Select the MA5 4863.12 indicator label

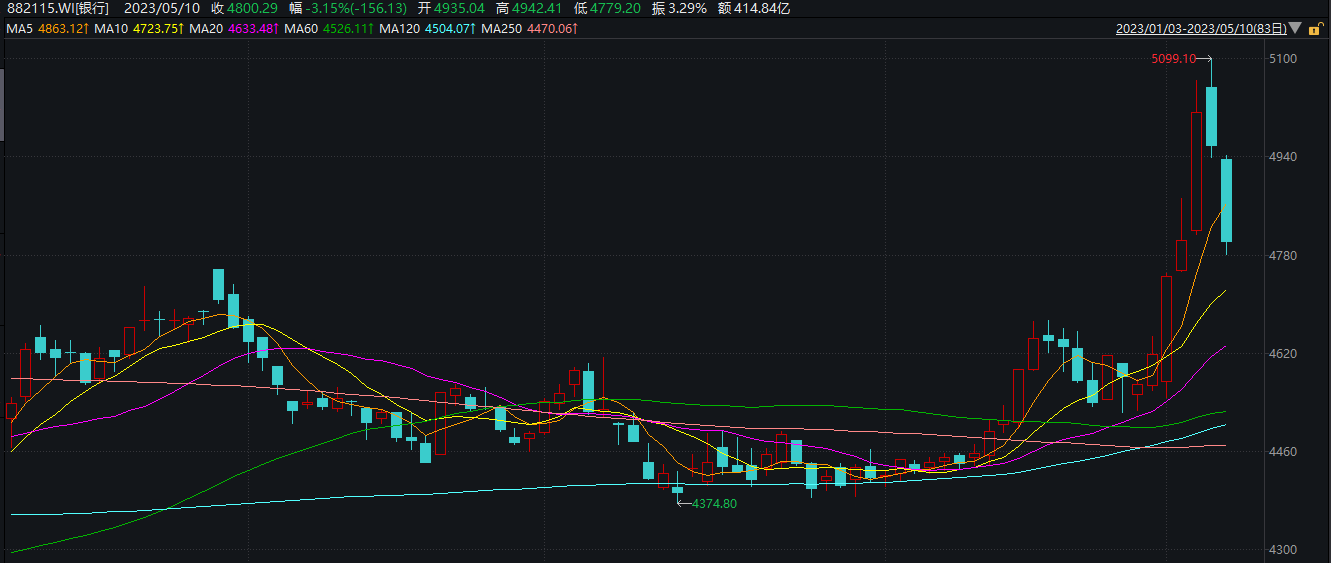point(48,29)
